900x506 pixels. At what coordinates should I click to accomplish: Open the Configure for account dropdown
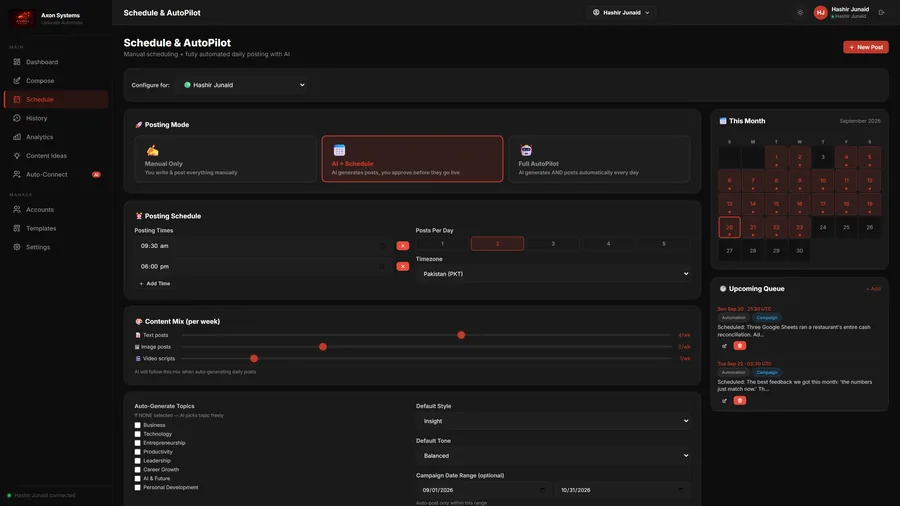[243, 85]
